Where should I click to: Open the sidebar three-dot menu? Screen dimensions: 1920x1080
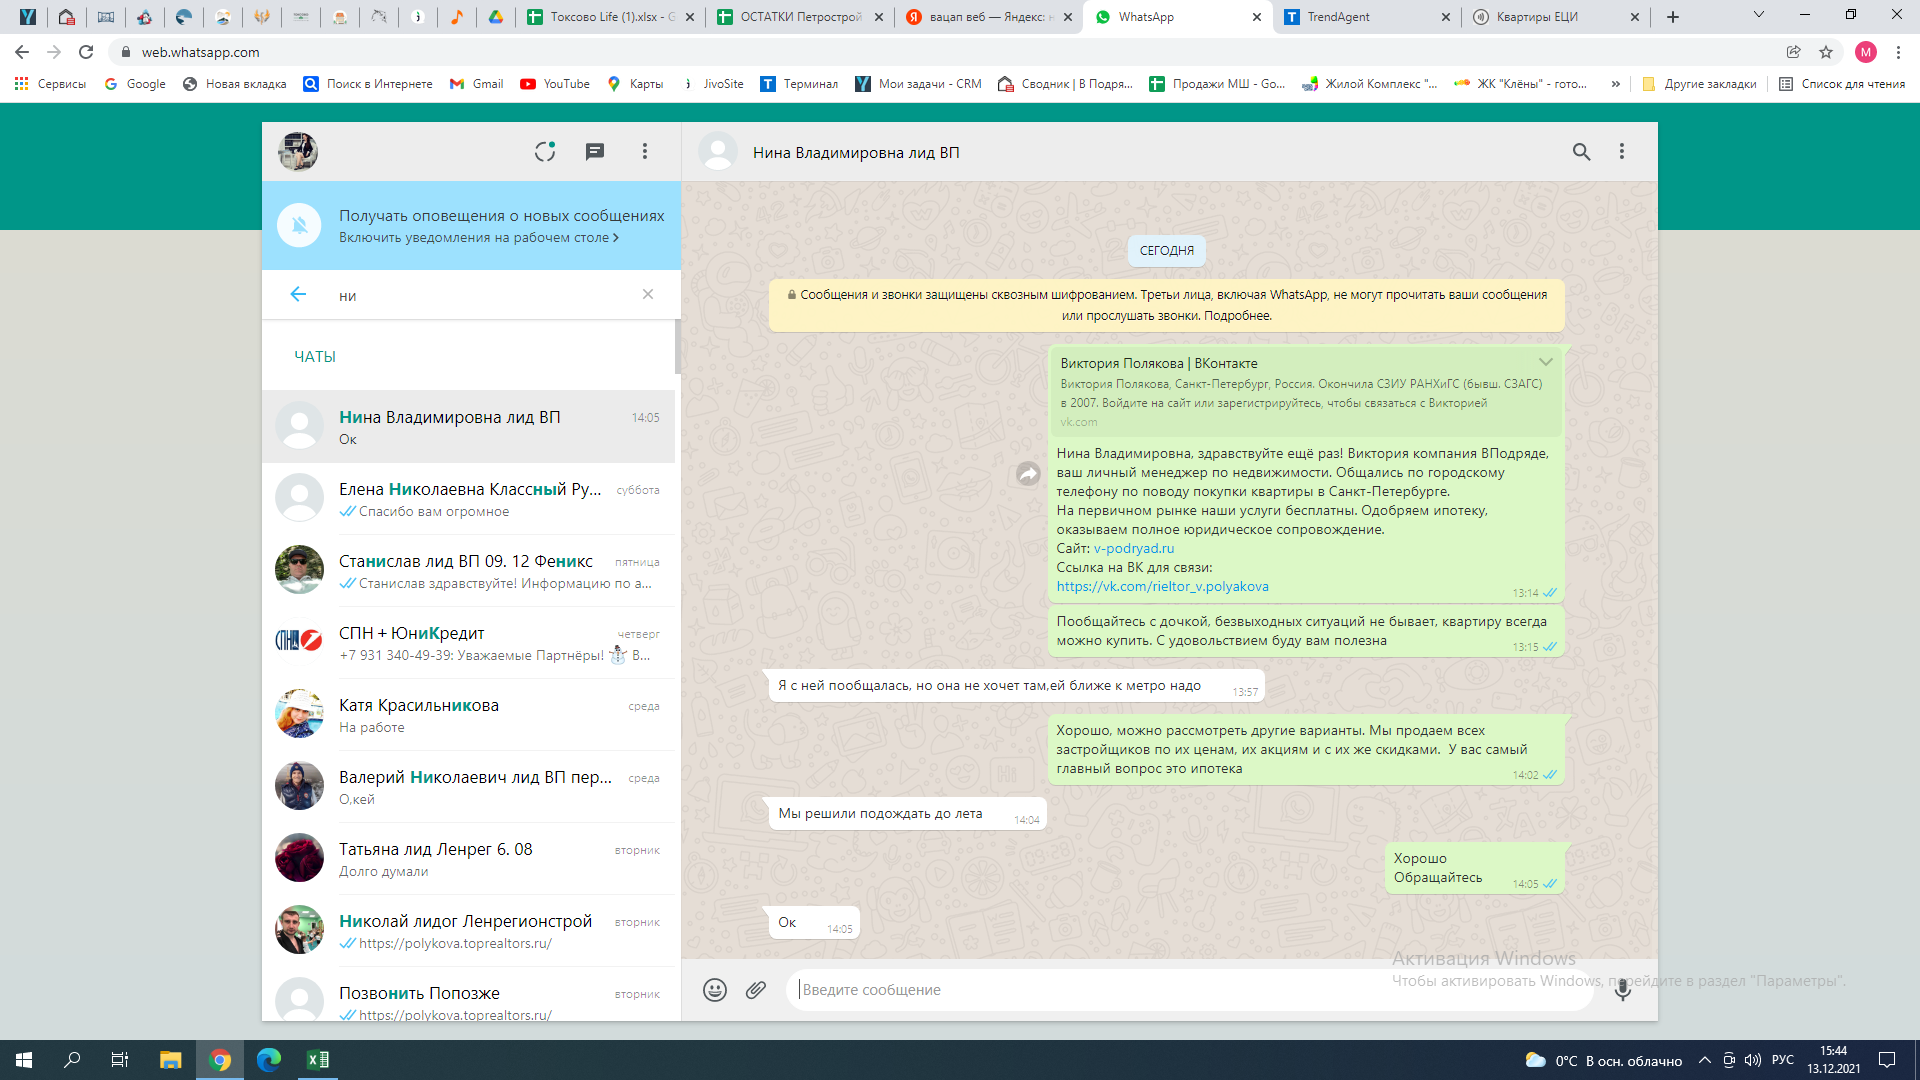click(x=645, y=151)
